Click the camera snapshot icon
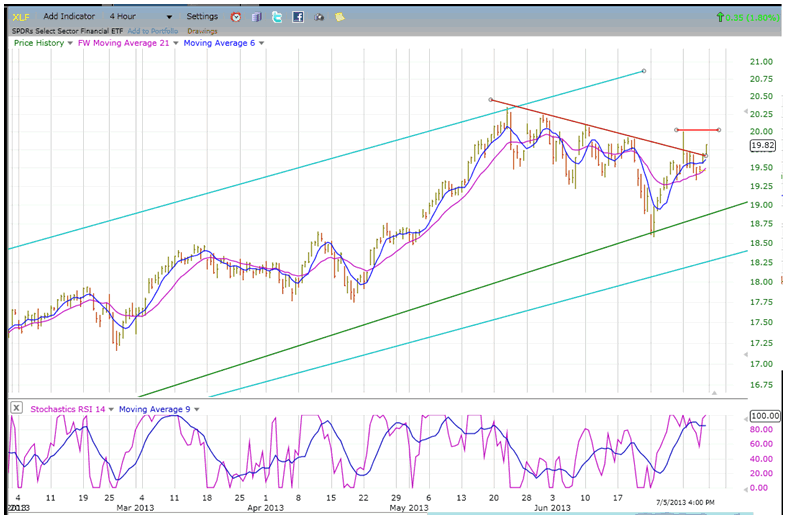 point(319,17)
